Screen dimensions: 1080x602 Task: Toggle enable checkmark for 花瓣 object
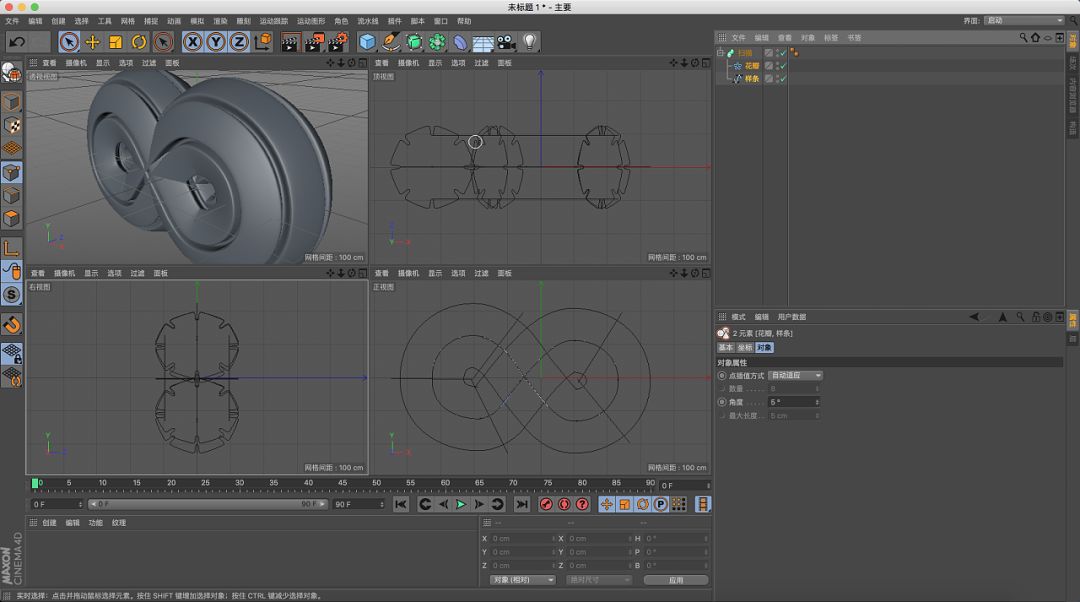pos(783,66)
